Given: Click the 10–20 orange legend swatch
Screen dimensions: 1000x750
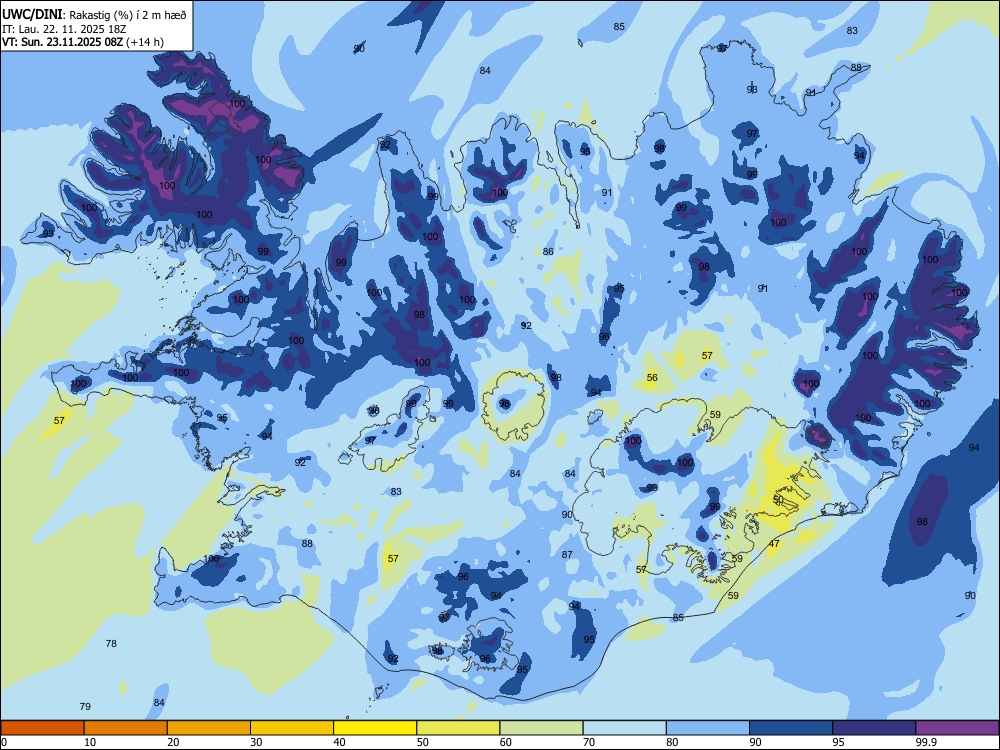Looking at the screenshot, I should pyautogui.click(x=126, y=728).
